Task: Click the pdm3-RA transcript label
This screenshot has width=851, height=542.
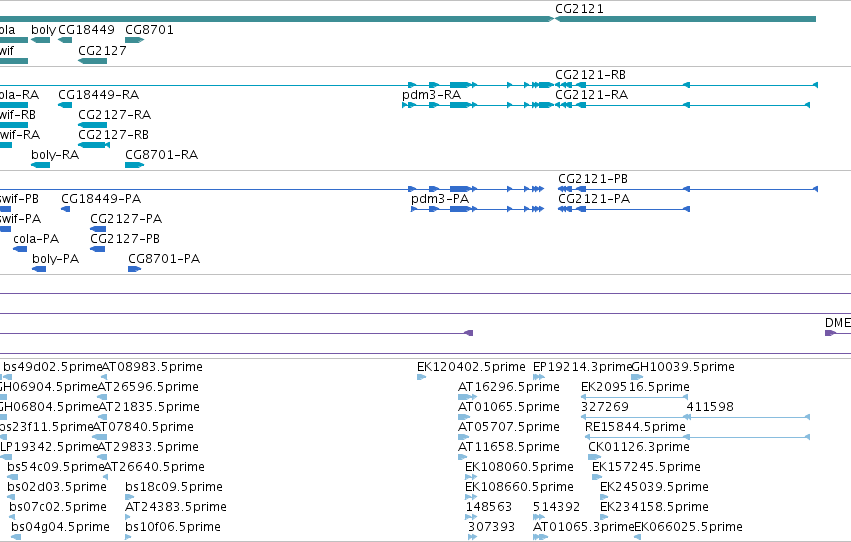Action: click(x=431, y=95)
